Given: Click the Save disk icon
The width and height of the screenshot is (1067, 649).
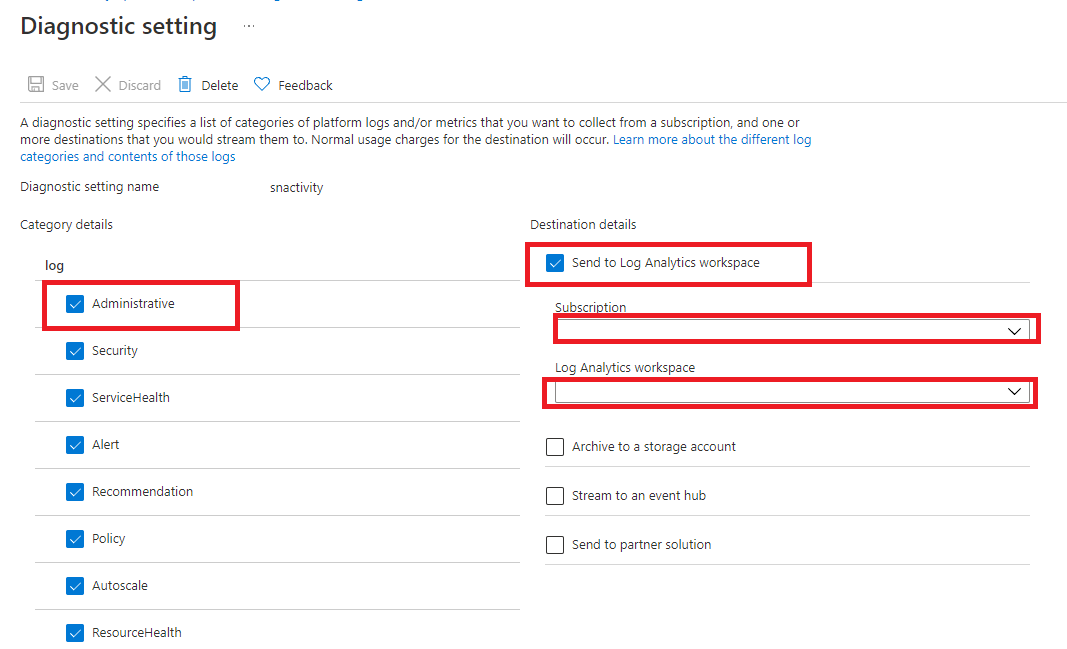Looking at the screenshot, I should (36, 85).
